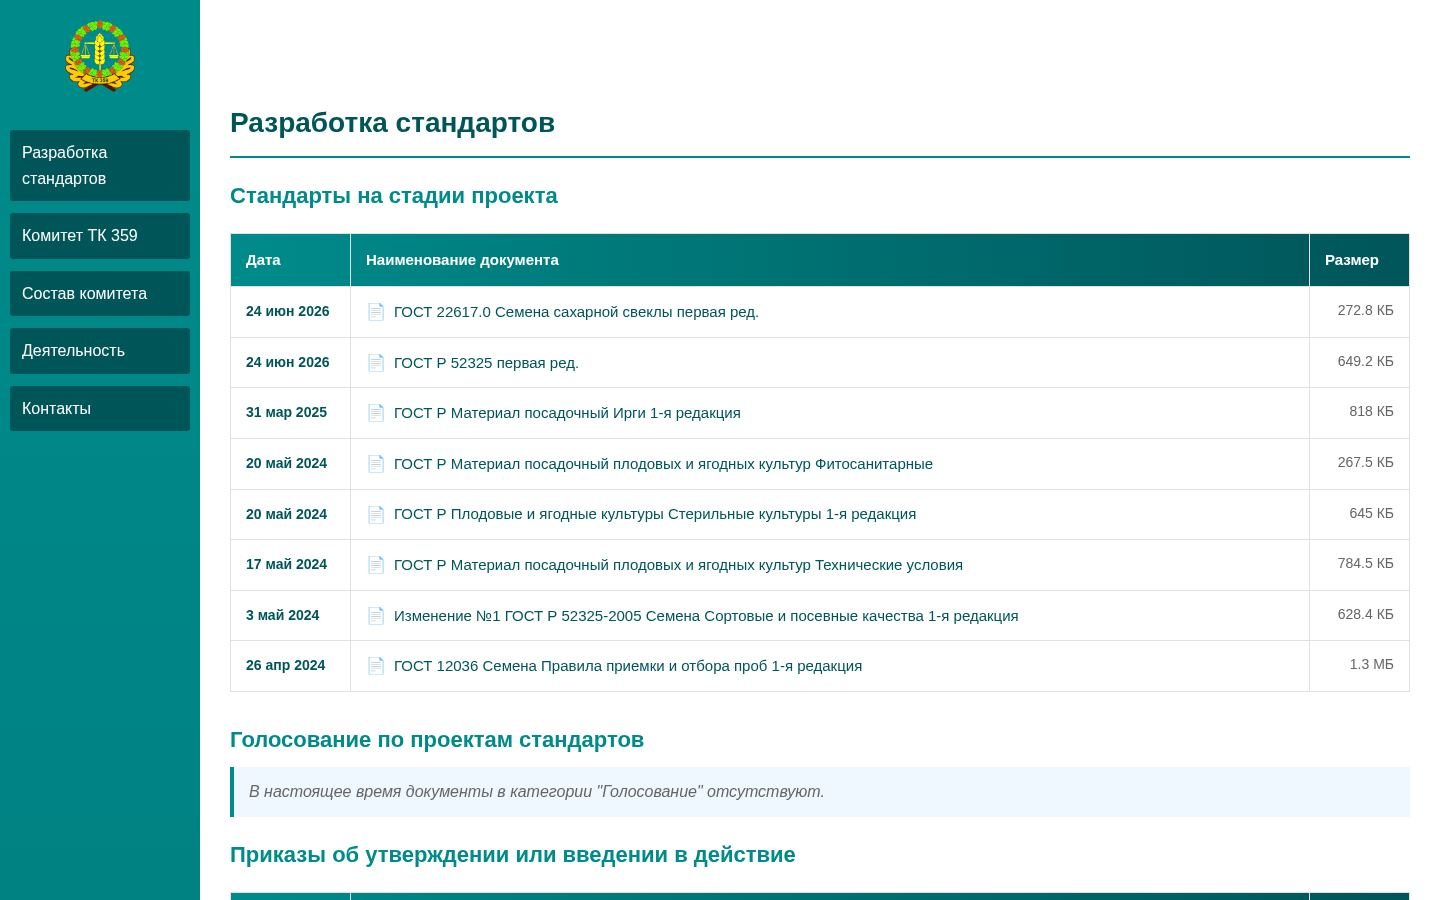Open the Контакты sidebar item

pyautogui.click(x=100, y=408)
